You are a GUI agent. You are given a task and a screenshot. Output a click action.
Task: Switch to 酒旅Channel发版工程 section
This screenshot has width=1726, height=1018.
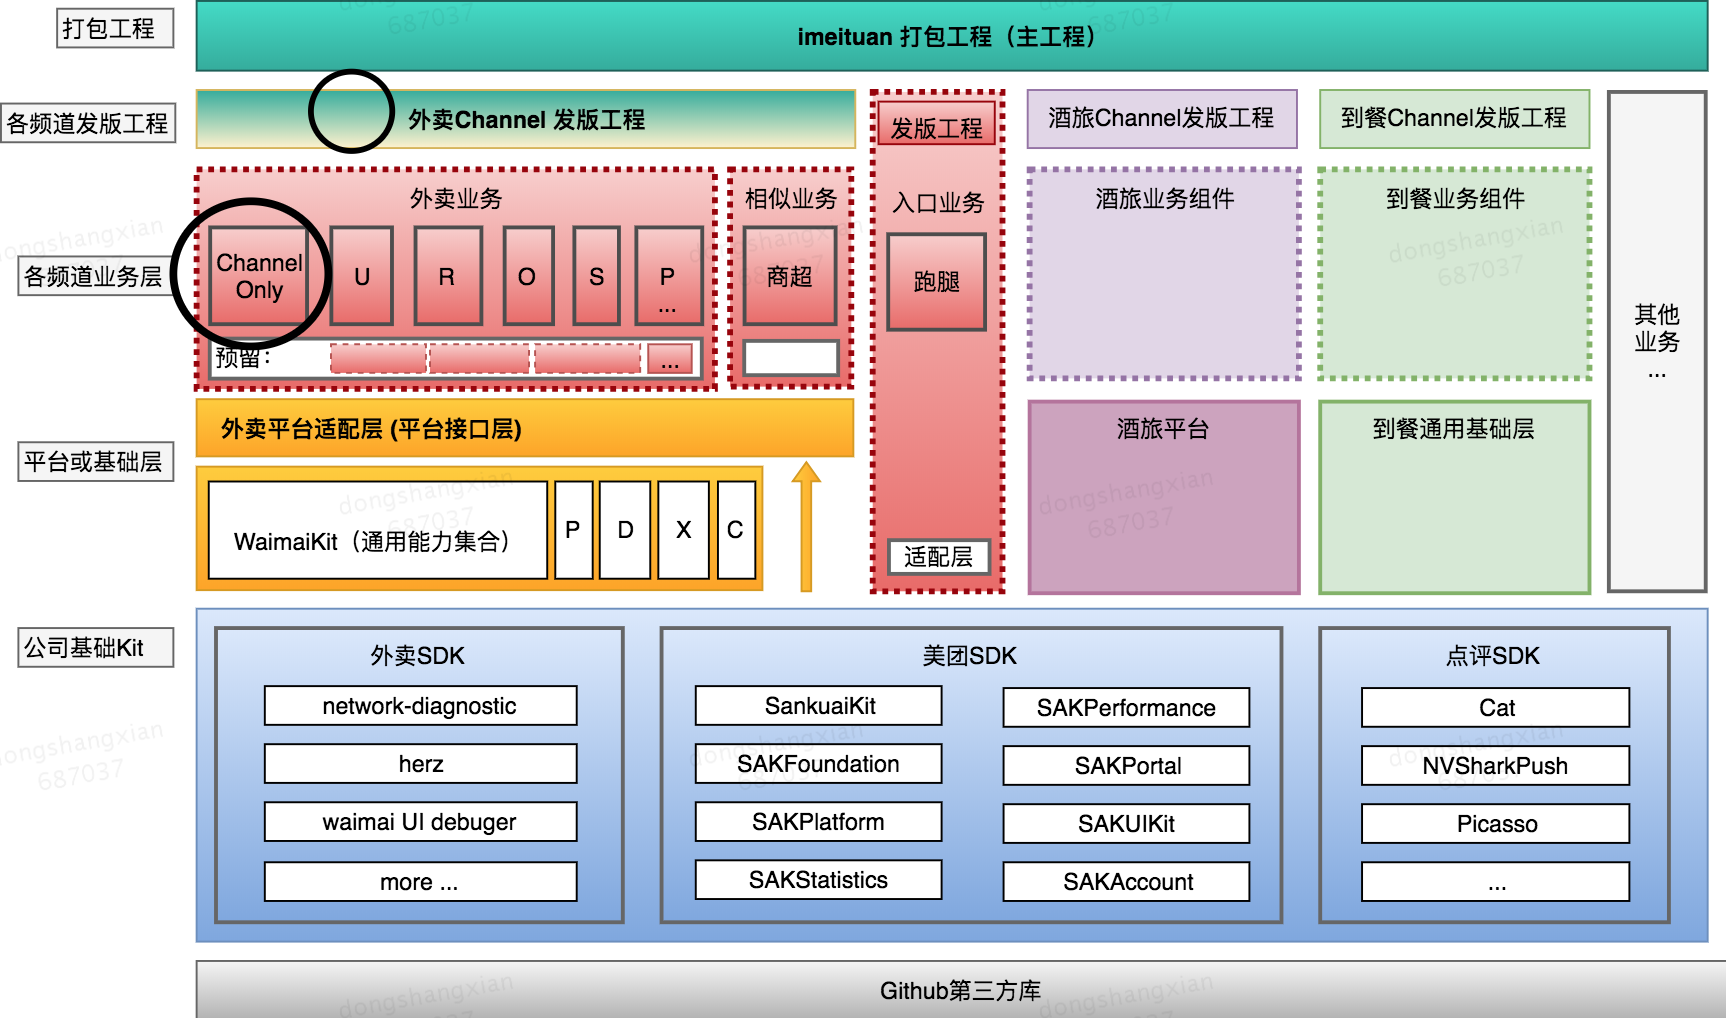[x=1161, y=119]
